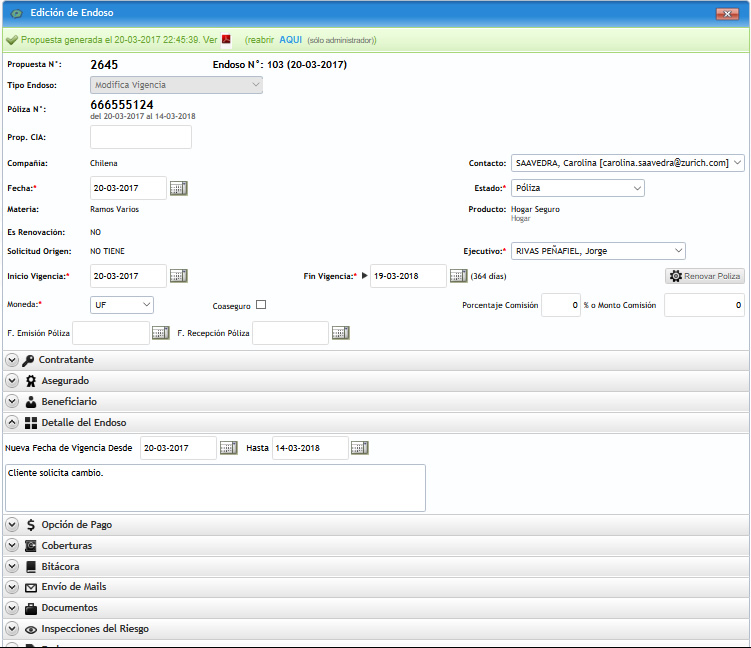Click the Renovar Poliza button
The width and height of the screenshot is (751, 648).
(x=705, y=276)
